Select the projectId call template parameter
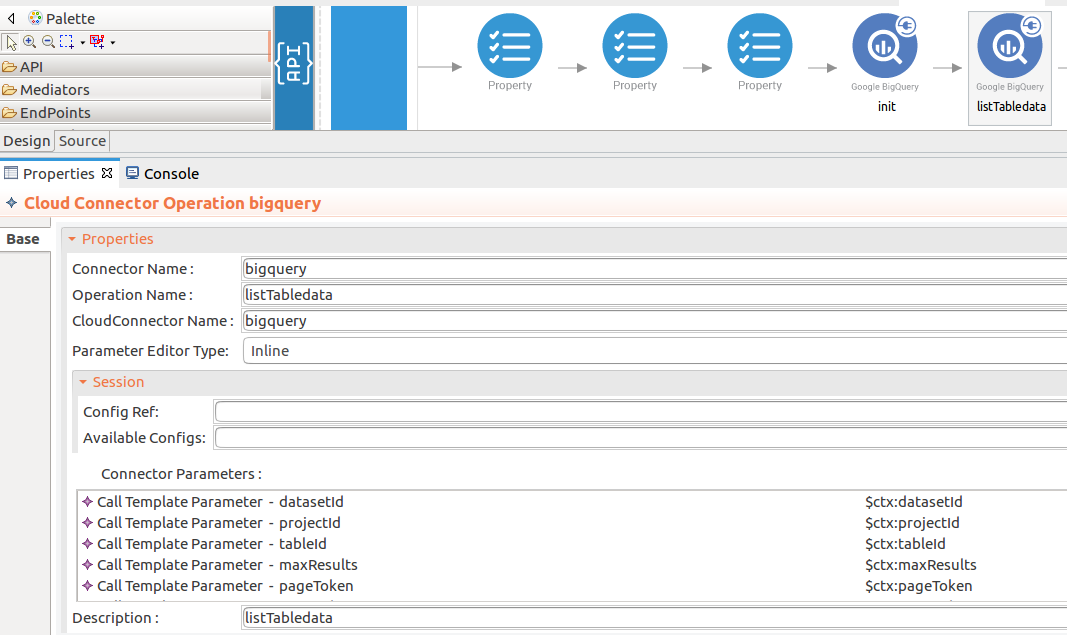Viewport: 1067px width, 635px height. click(211, 523)
